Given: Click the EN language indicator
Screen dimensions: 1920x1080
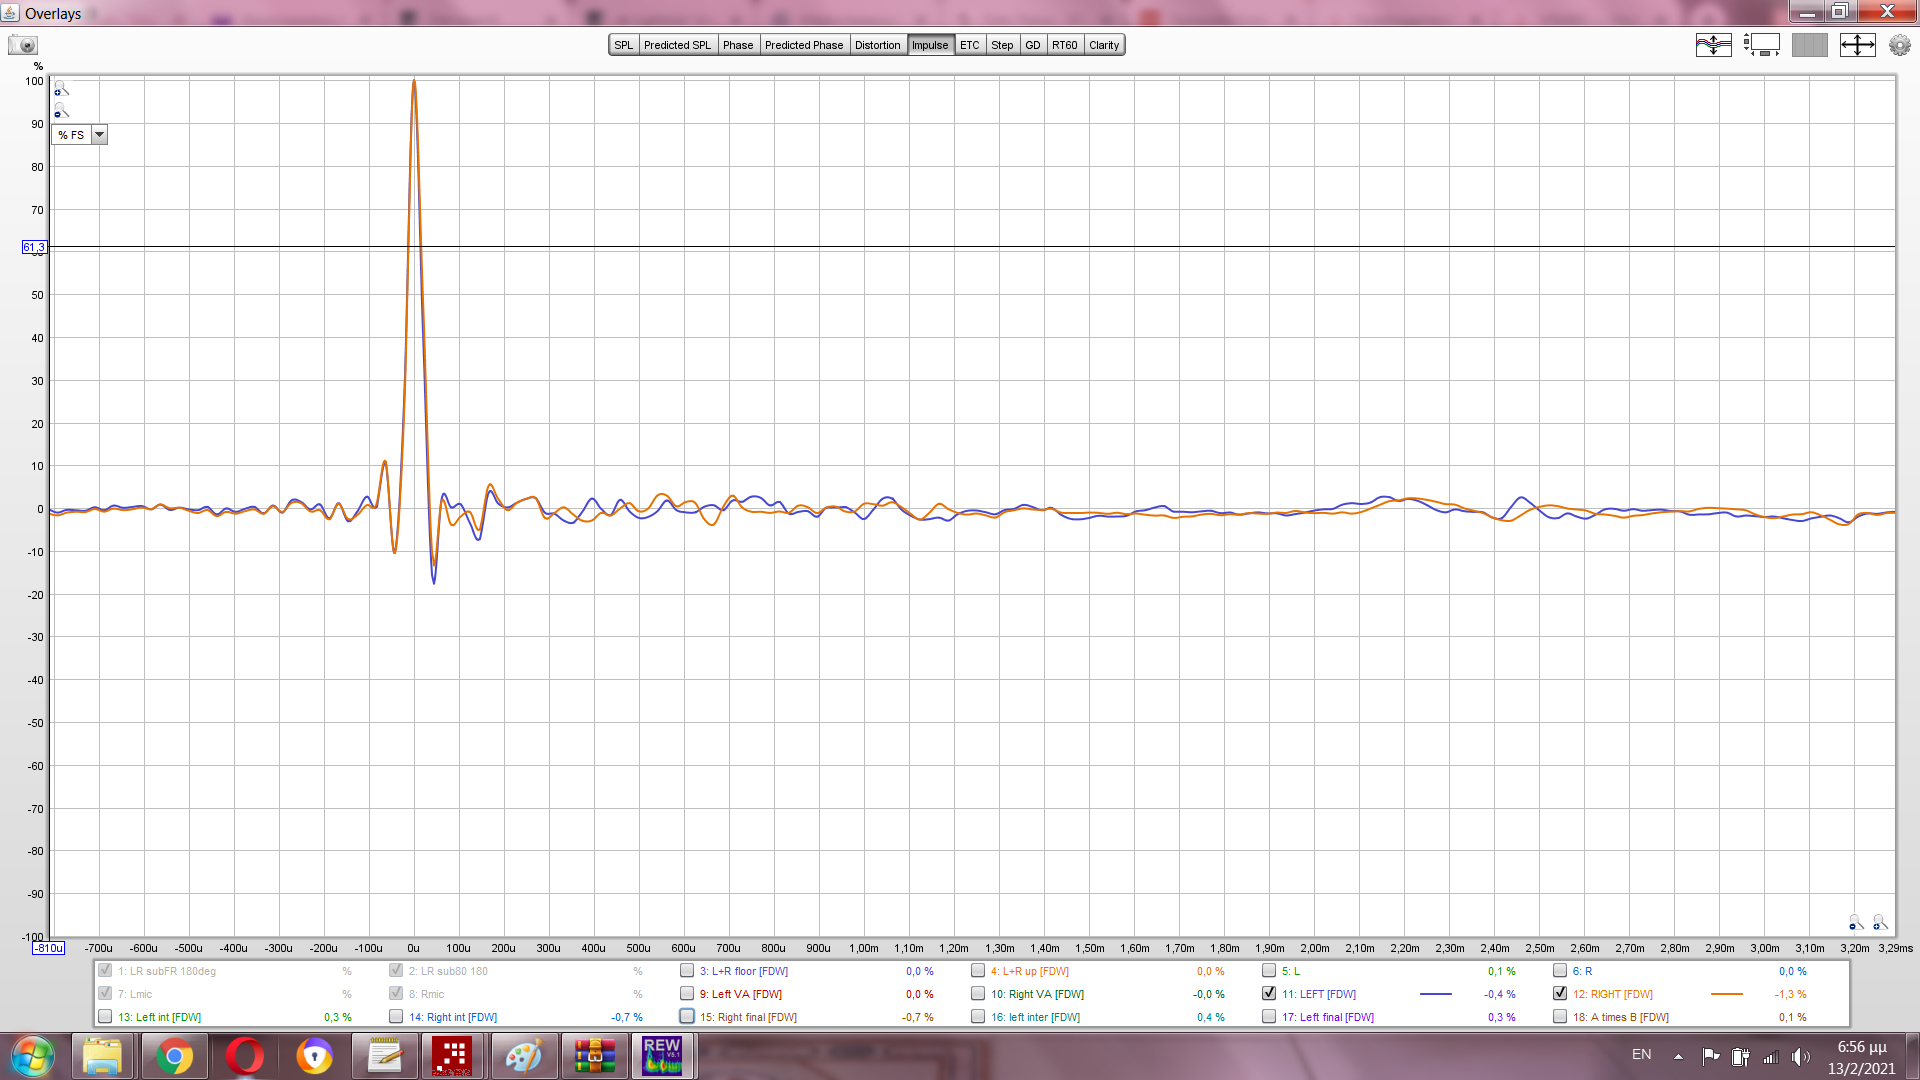Looking at the screenshot, I should coord(1642,1055).
